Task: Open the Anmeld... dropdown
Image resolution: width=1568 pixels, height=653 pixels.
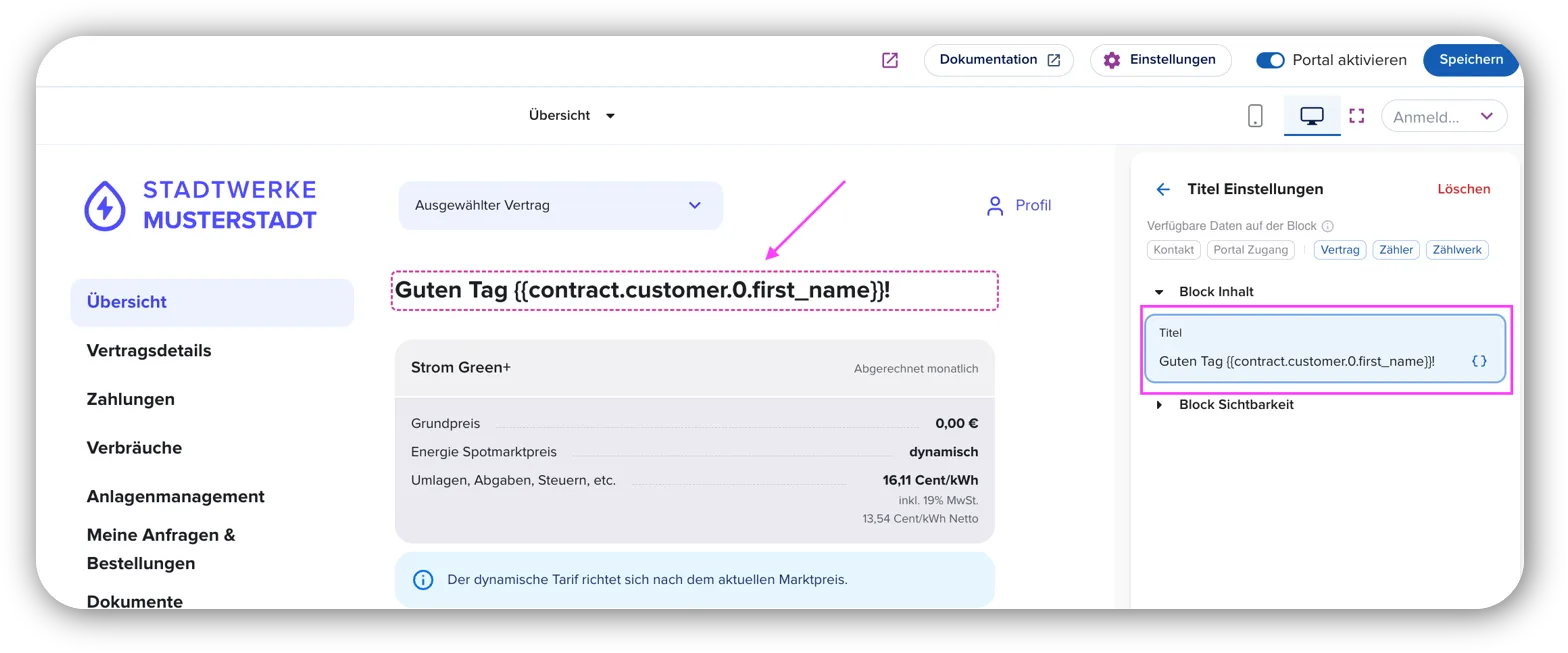Action: (x=1444, y=116)
